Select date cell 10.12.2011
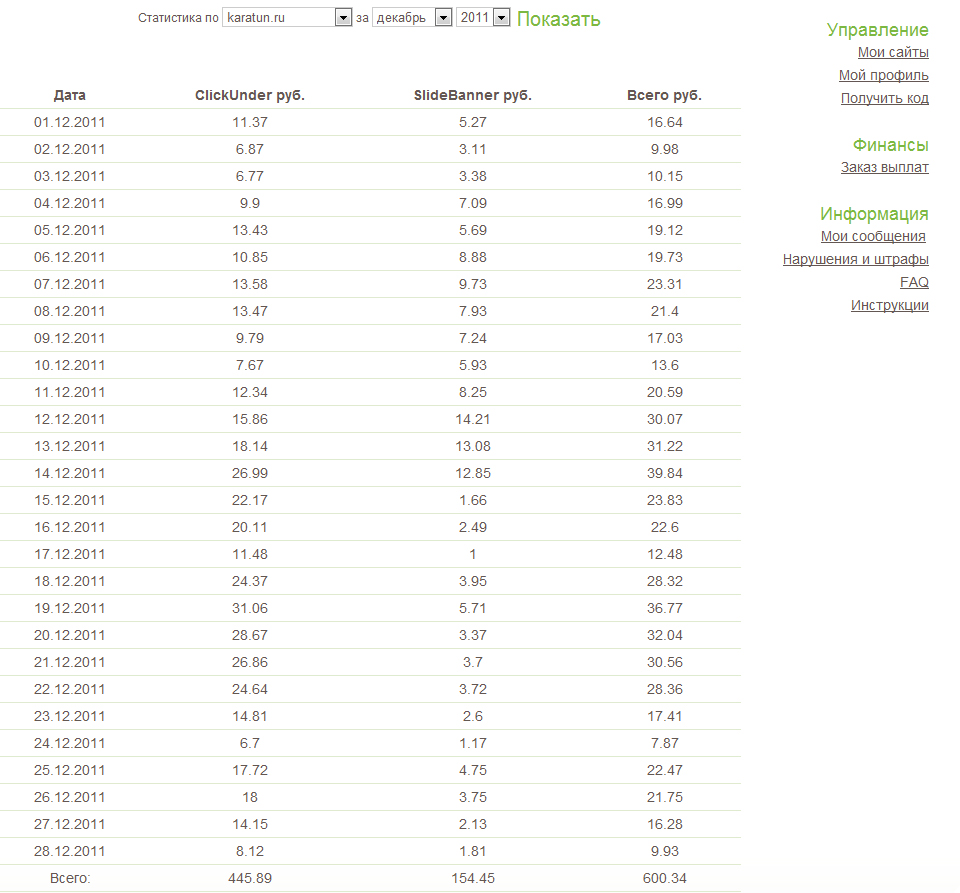This screenshot has height=893, width=960. pos(70,365)
